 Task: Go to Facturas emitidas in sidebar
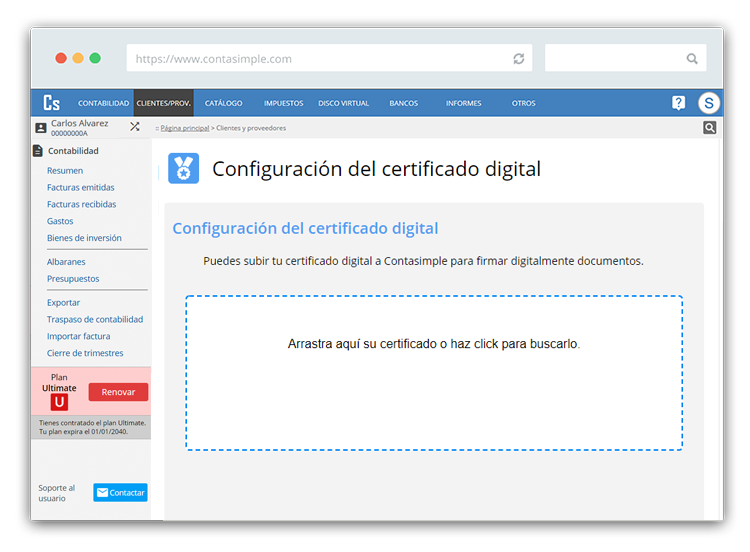click(80, 188)
